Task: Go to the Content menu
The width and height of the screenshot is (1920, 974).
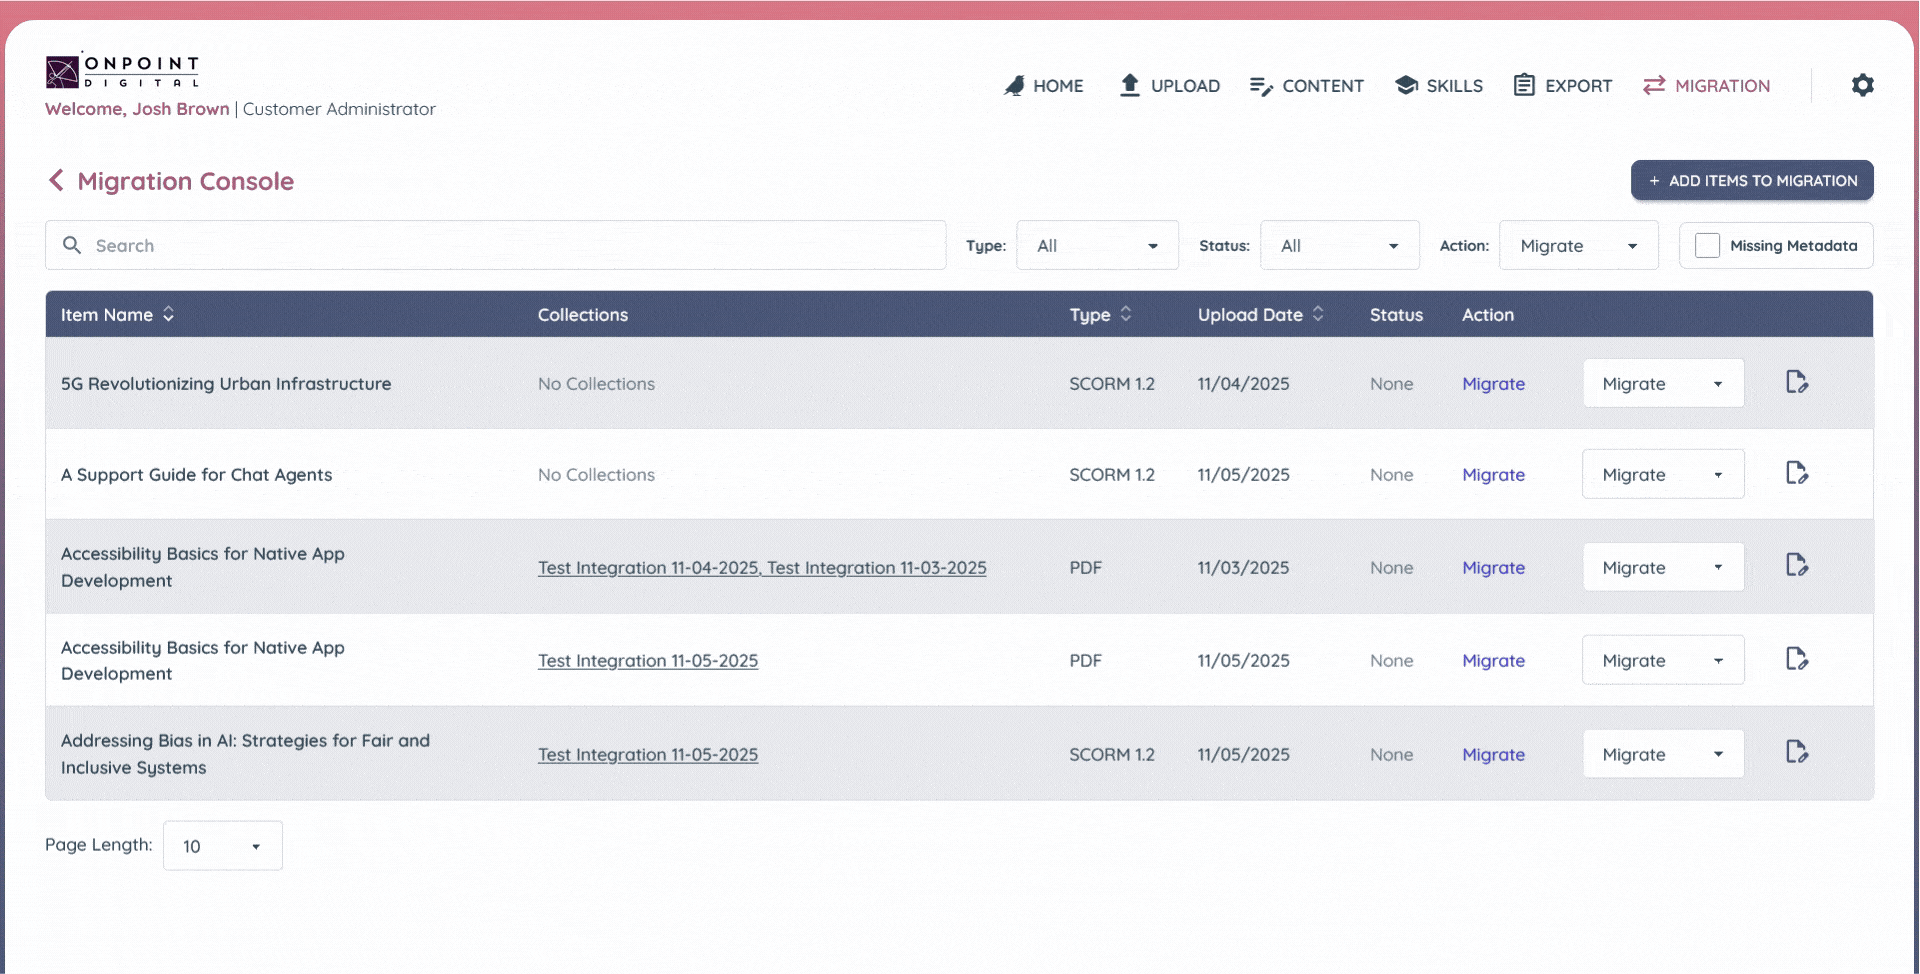Action: pos(1306,86)
